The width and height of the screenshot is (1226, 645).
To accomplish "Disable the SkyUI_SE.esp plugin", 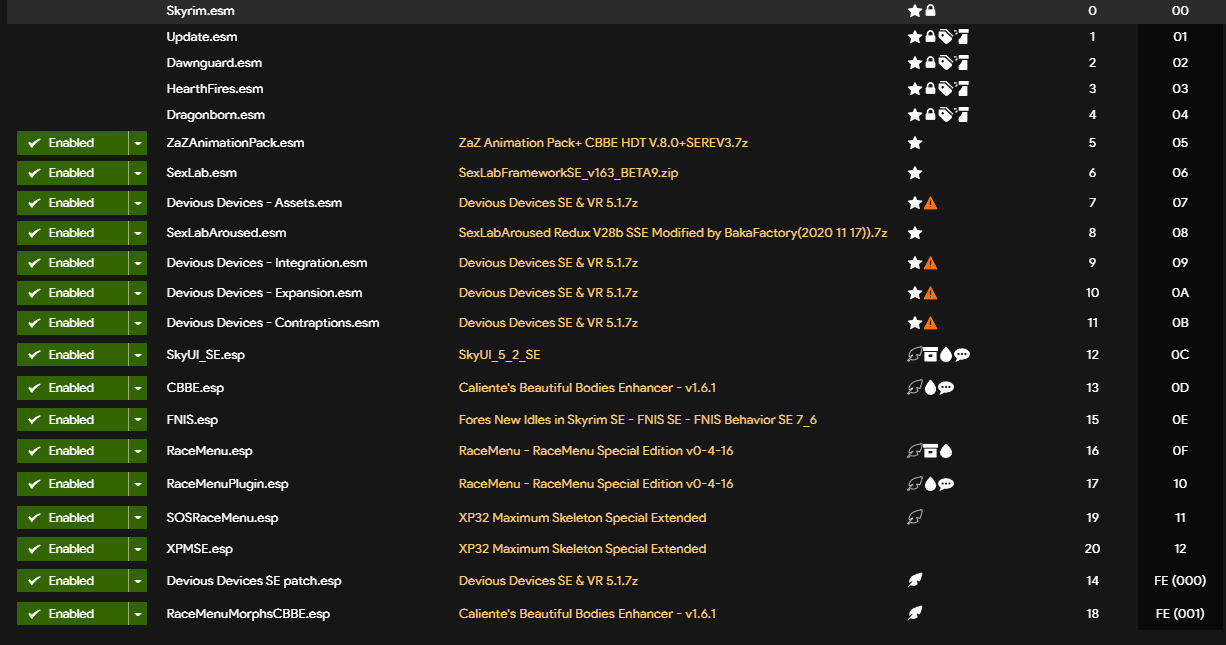I will point(72,355).
